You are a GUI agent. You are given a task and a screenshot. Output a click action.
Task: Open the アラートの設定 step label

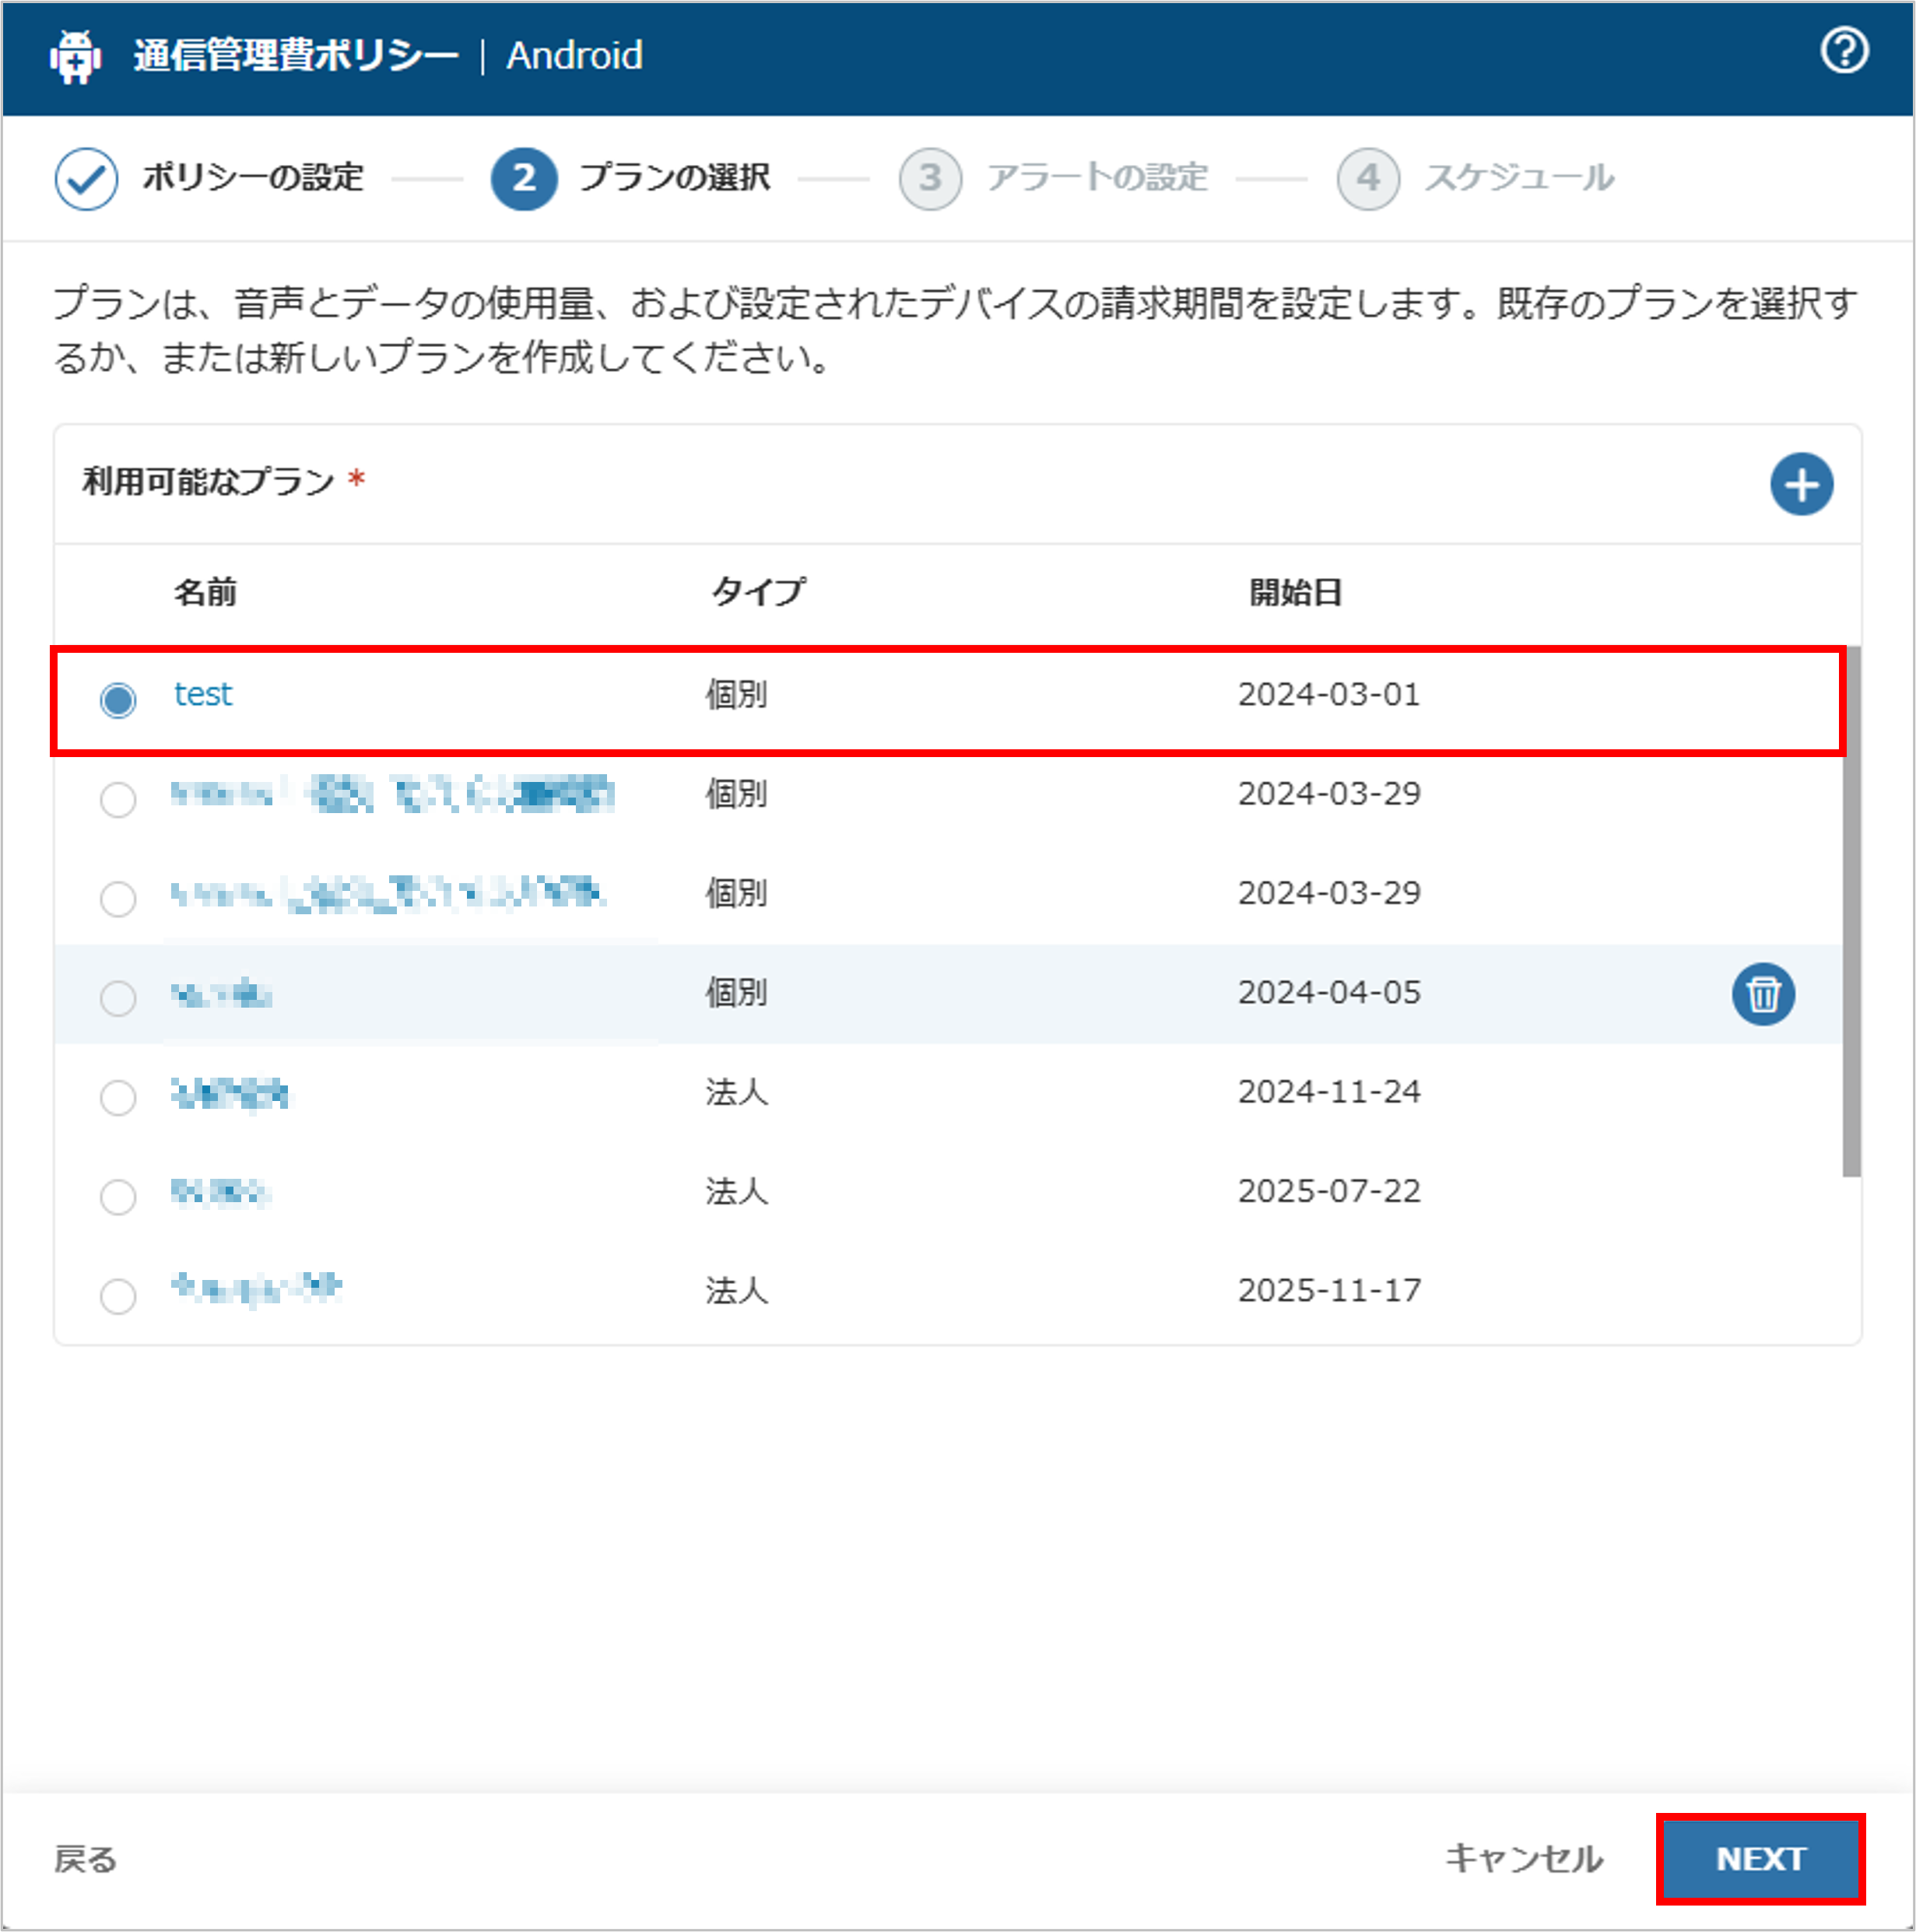(x=1096, y=178)
